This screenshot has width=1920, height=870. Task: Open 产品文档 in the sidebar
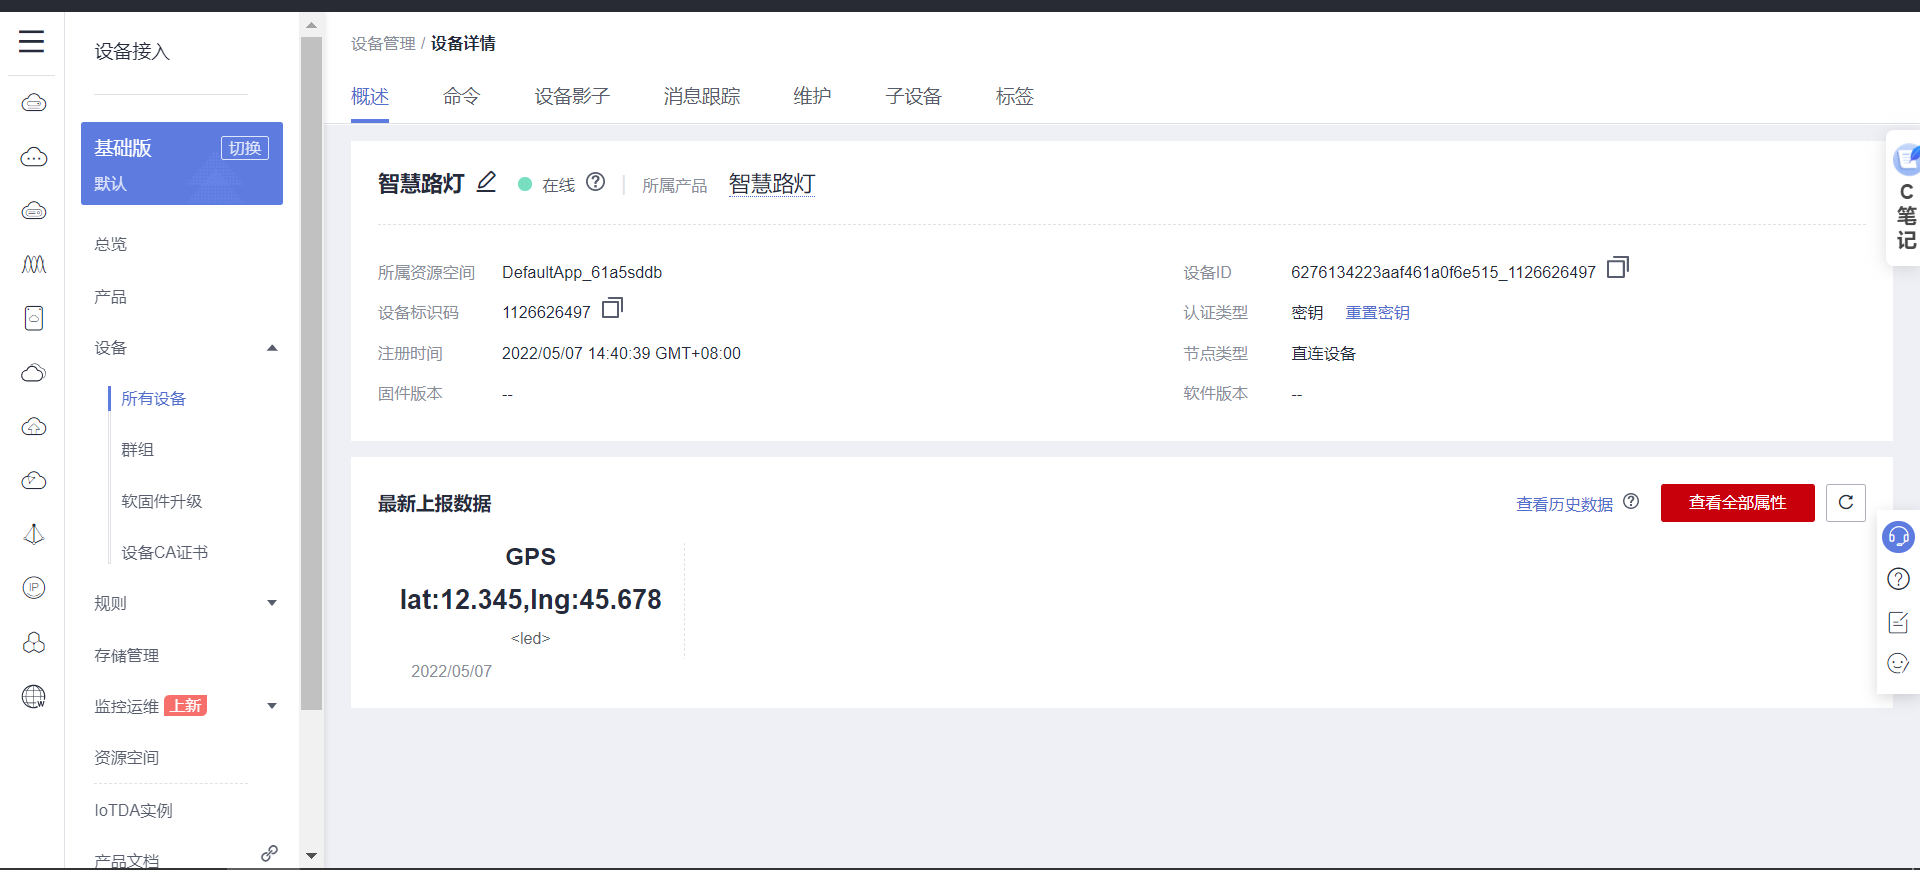click(x=127, y=860)
